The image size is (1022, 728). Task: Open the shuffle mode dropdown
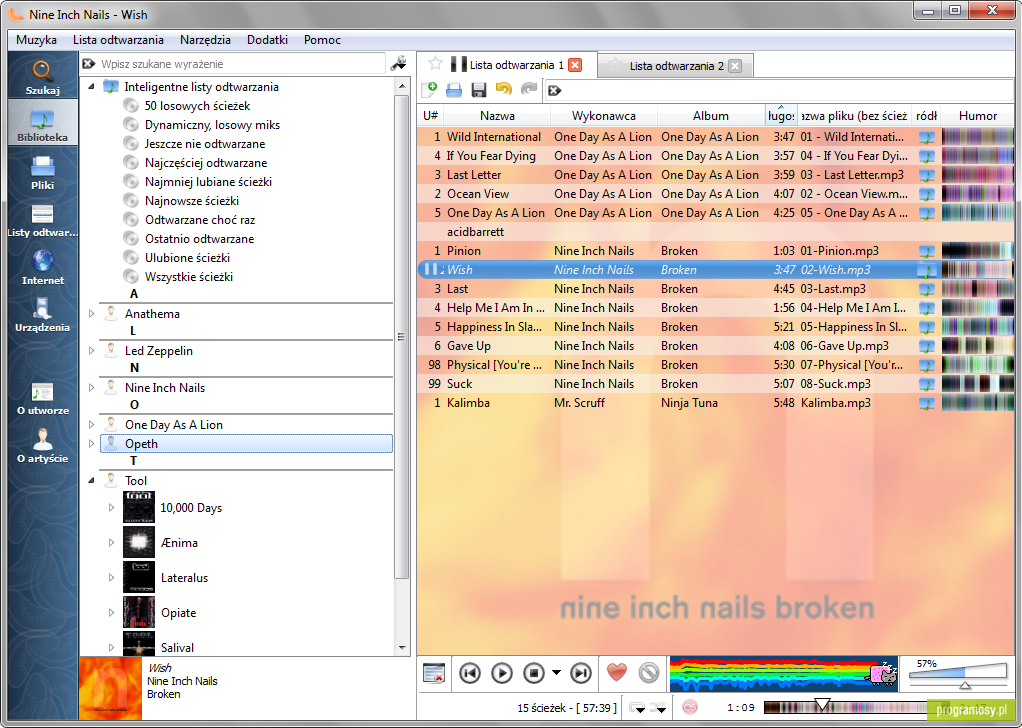point(658,708)
